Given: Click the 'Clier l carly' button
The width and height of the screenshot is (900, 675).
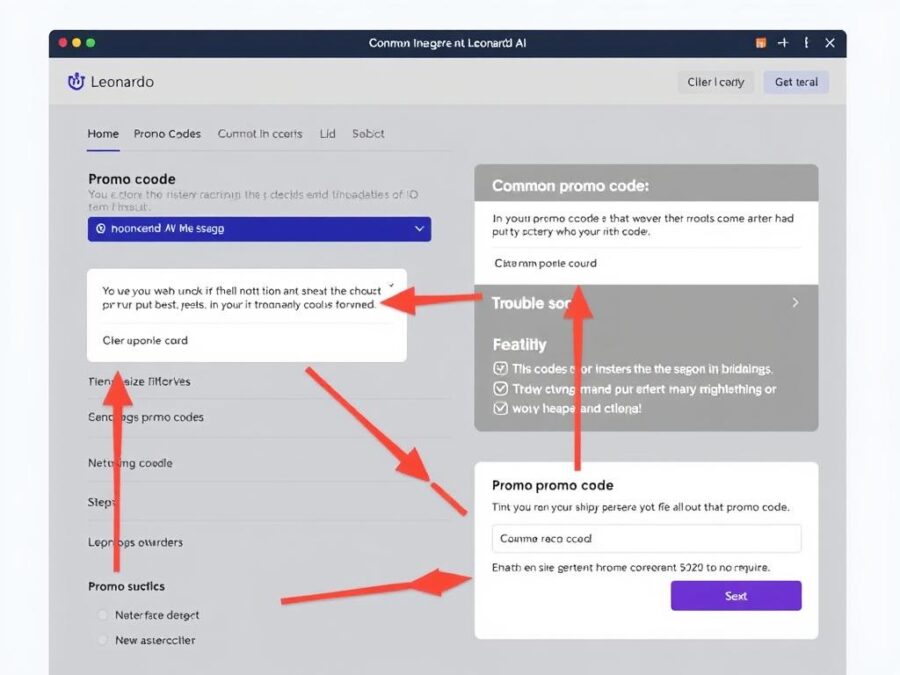Looking at the screenshot, I should pos(715,81).
